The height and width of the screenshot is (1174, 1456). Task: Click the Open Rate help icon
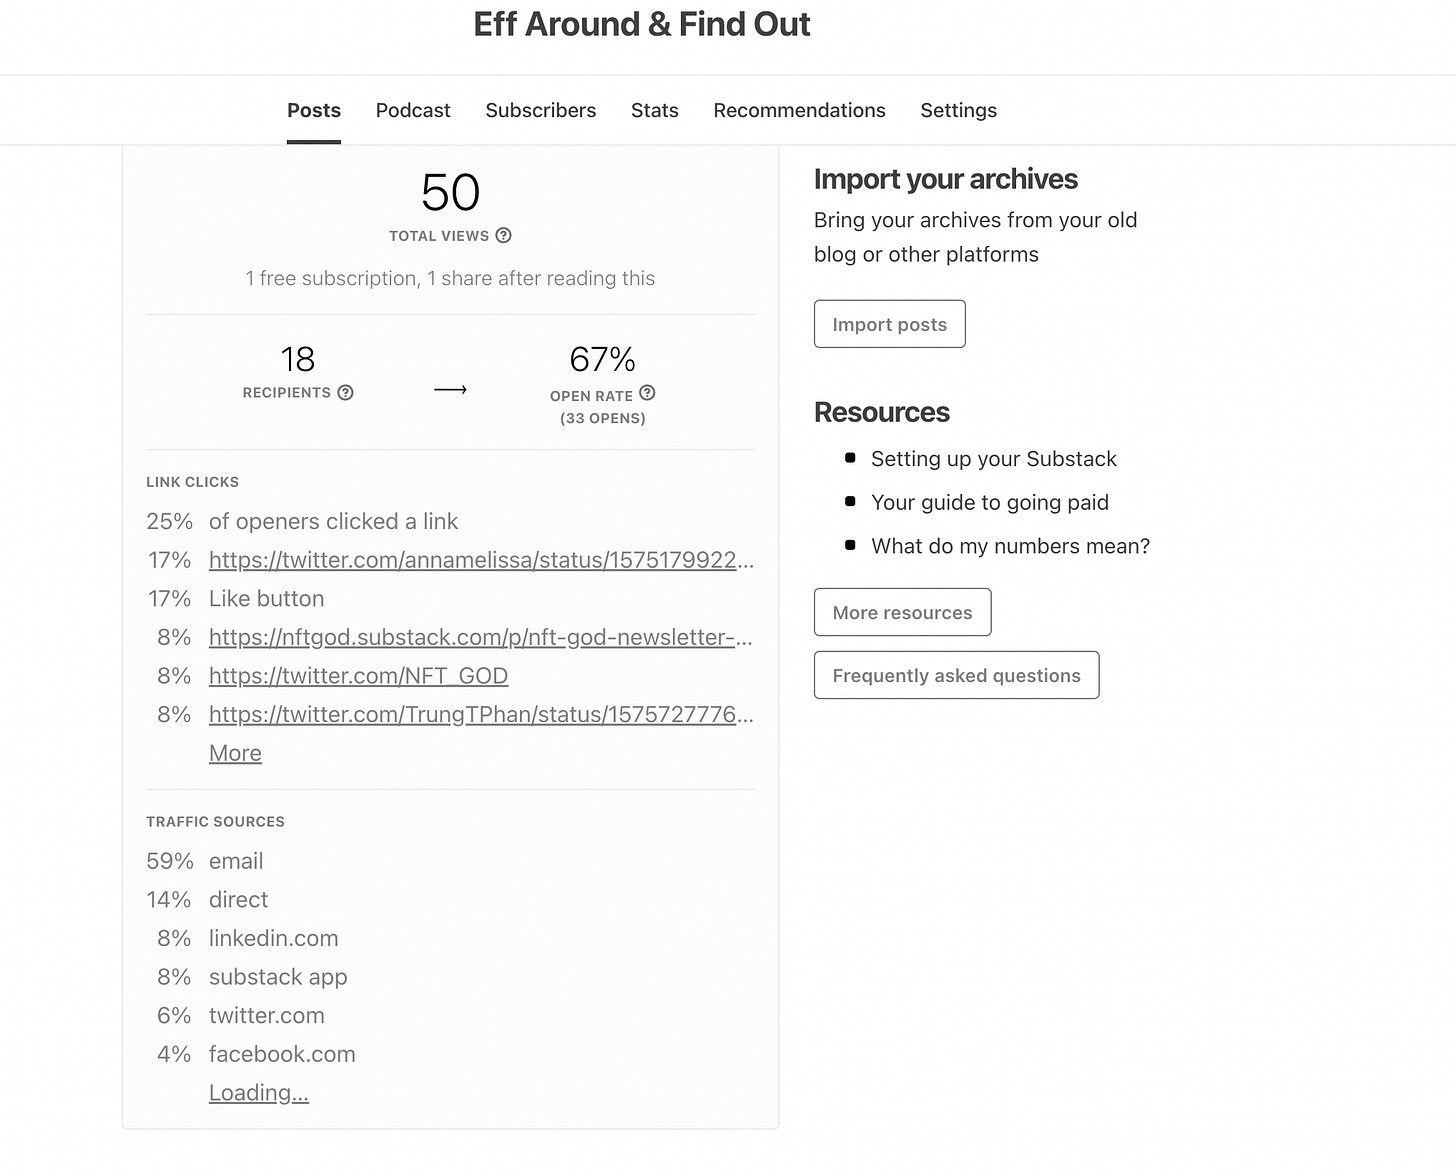pyautogui.click(x=647, y=394)
